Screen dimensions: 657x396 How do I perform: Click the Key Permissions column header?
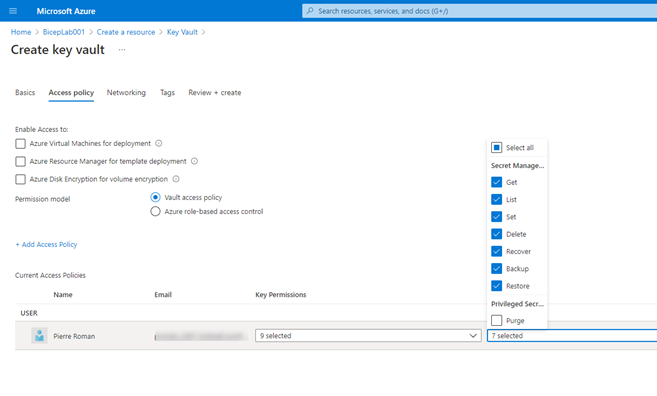pyautogui.click(x=281, y=295)
